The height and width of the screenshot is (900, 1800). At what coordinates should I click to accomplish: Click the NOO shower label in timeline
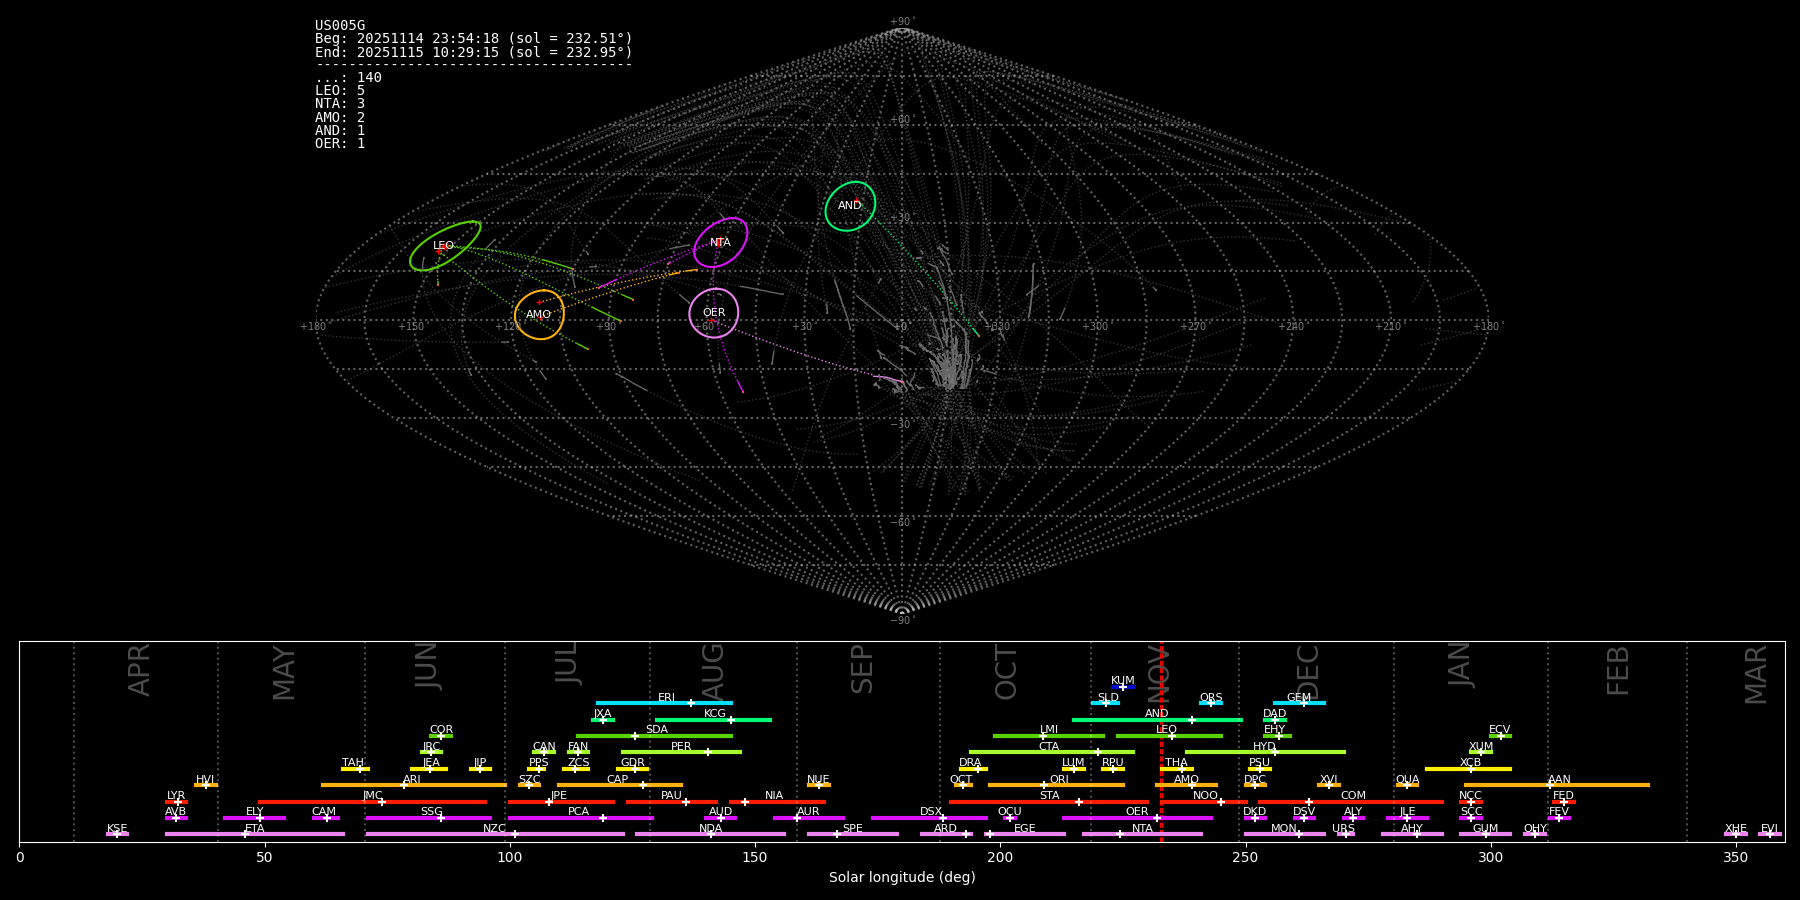[x=1206, y=796]
